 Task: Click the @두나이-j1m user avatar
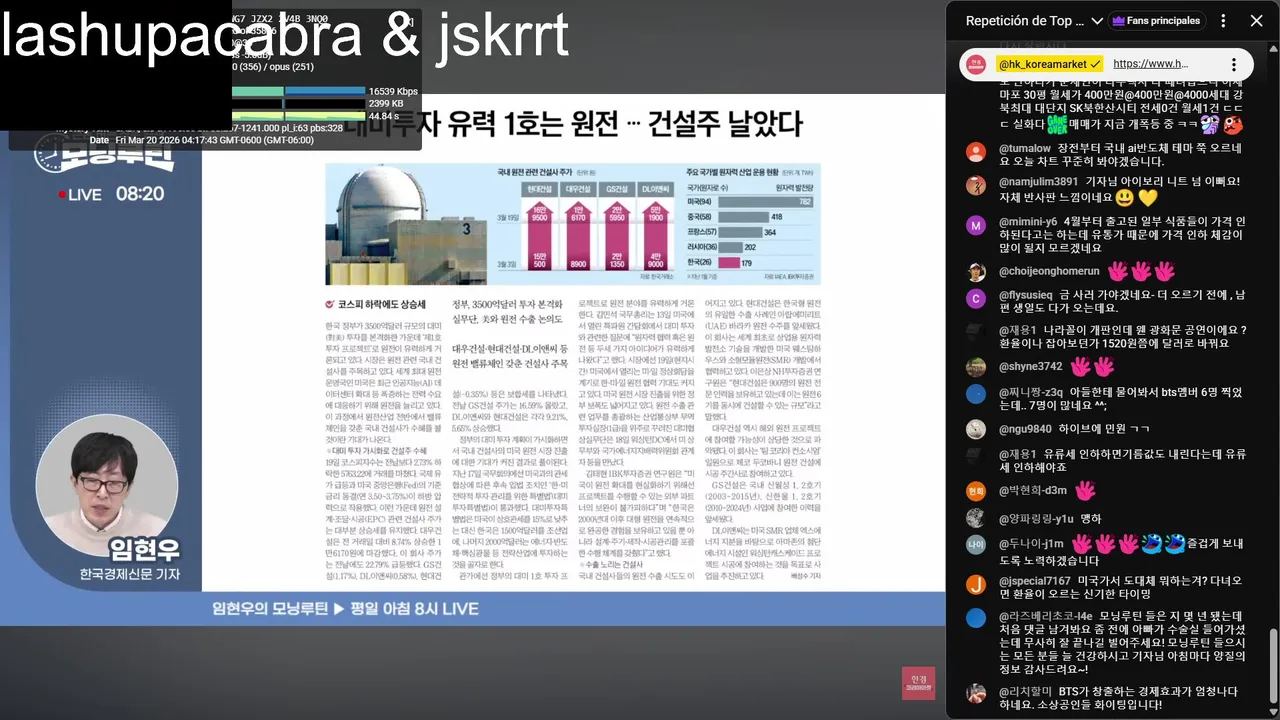click(976, 545)
